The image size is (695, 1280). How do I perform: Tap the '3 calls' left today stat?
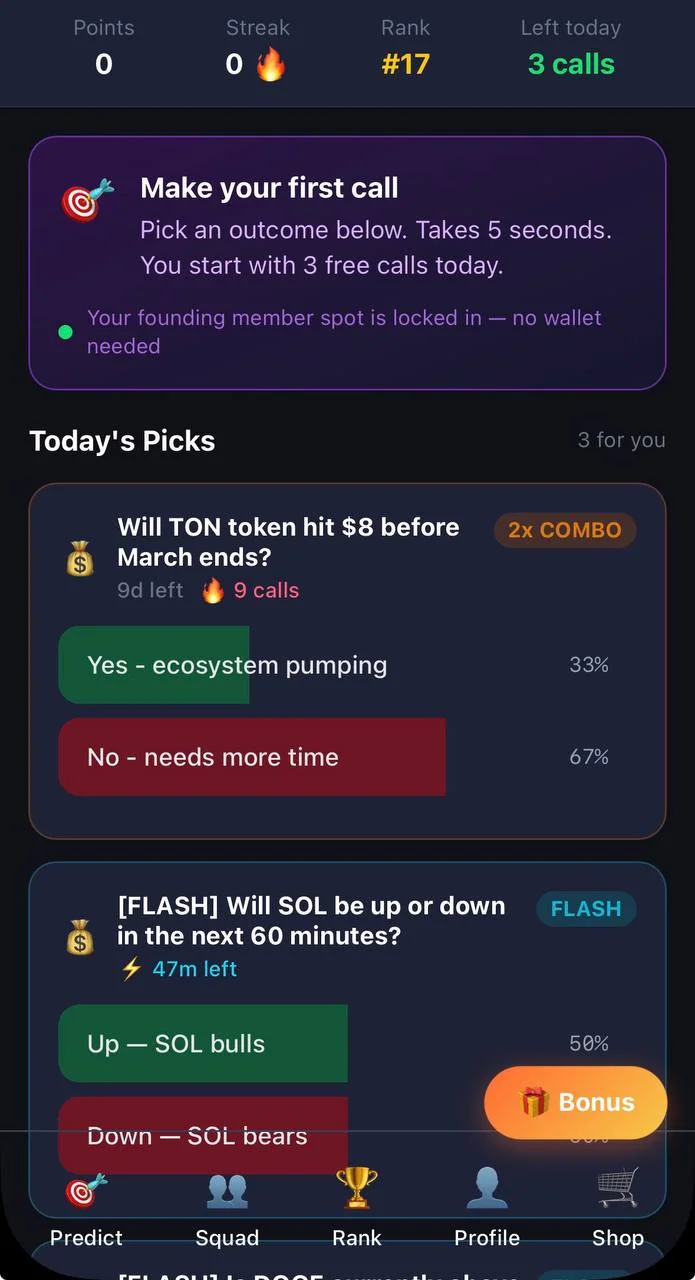[x=571, y=65]
